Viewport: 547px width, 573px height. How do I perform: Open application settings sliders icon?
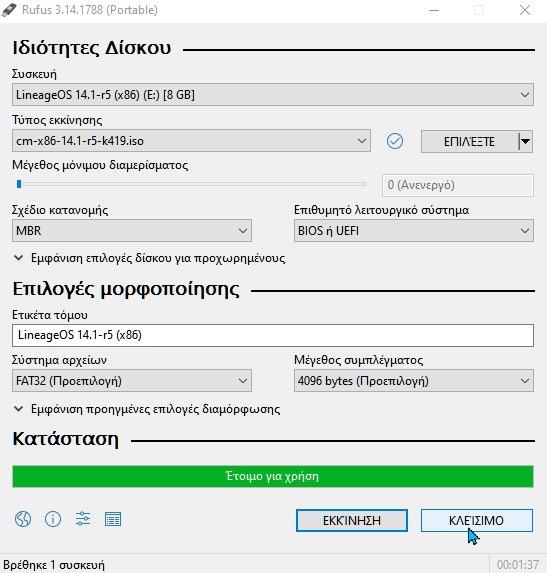(x=83, y=519)
